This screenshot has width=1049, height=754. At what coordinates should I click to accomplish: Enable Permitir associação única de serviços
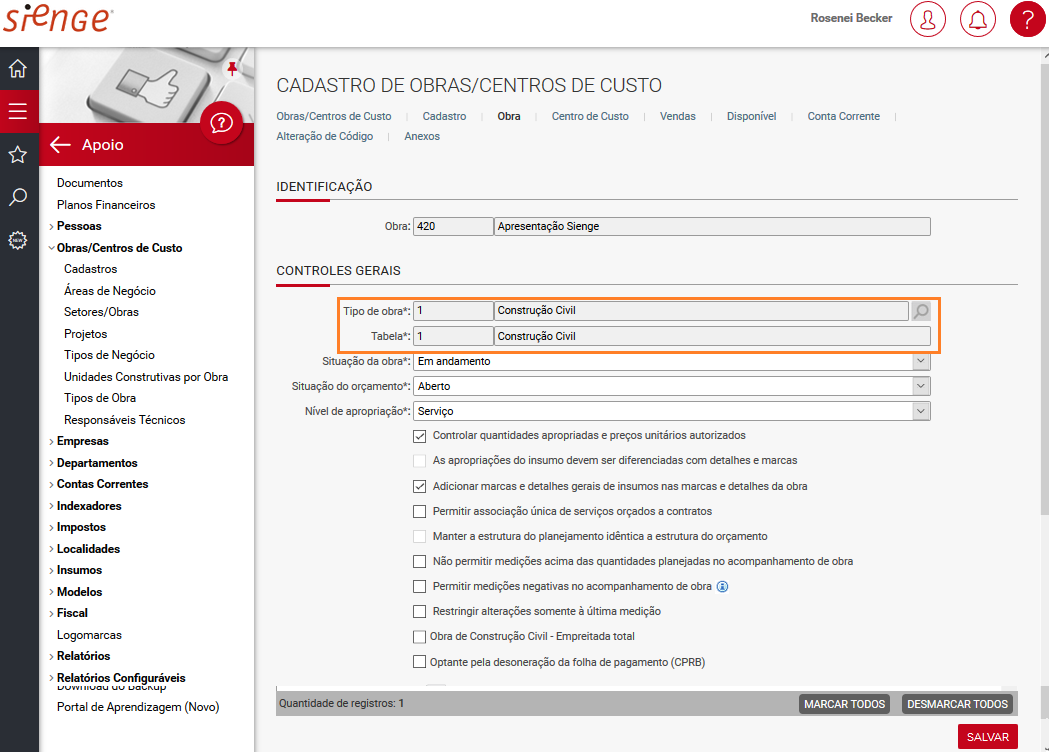tap(419, 512)
